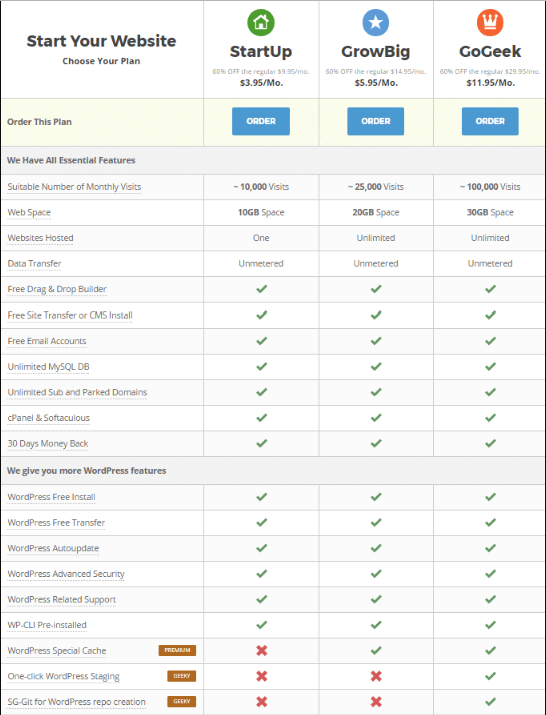Click GoGeek checkmark for cPanel & Softaculous
The height and width of the screenshot is (715, 546).
click(490, 417)
